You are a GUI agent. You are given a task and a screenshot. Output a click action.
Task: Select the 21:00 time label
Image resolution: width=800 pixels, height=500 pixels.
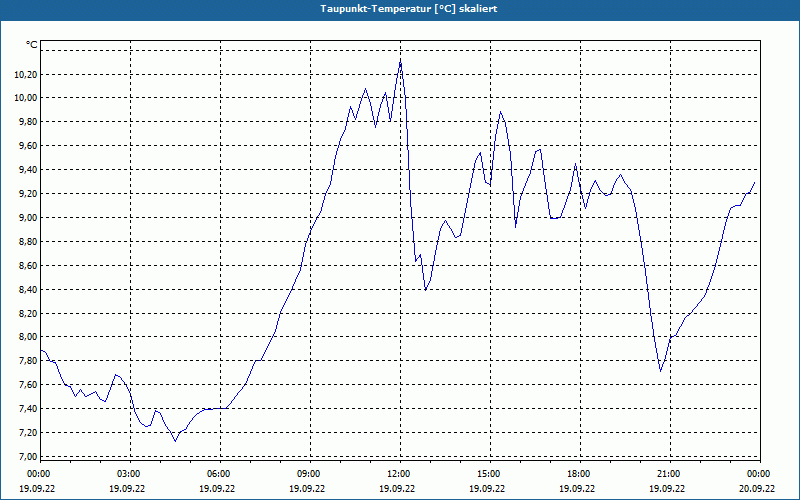[x=670, y=474]
